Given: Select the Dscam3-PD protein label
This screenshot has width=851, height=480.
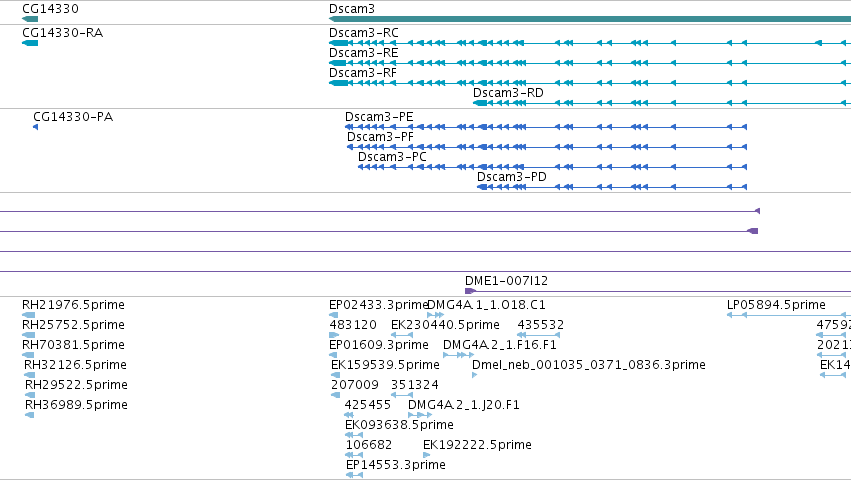Looking at the screenshot, I should 512,177.
